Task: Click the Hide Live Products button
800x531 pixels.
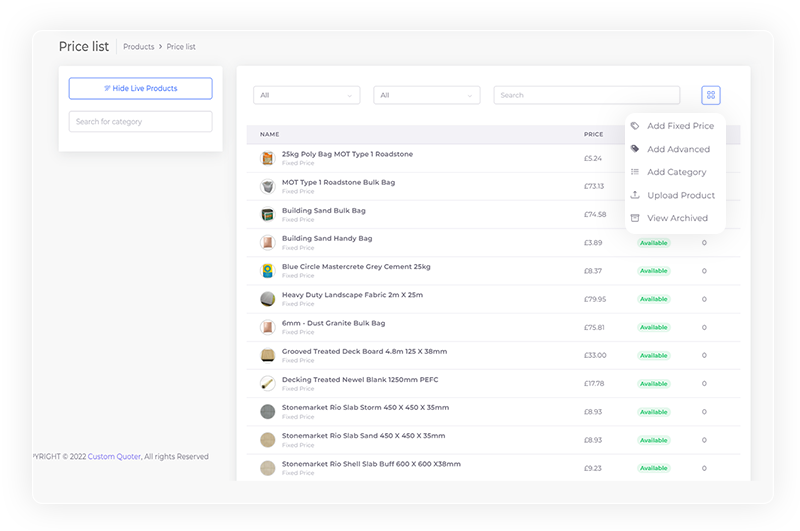Action: pos(140,88)
